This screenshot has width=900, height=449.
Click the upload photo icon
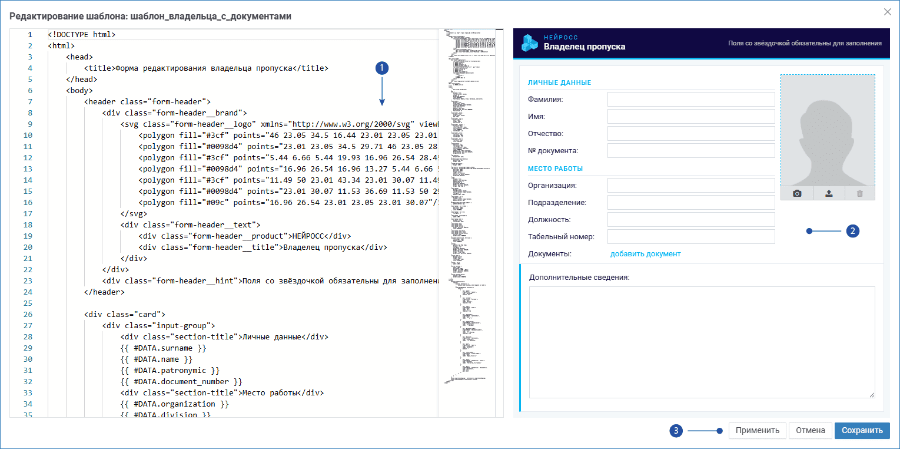pyautogui.click(x=828, y=193)
